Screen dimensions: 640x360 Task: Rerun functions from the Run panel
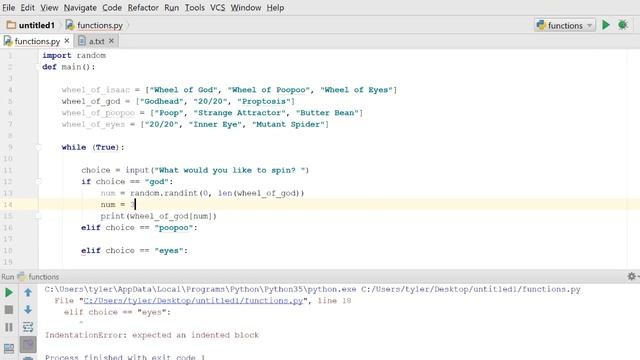click(9, 293)
